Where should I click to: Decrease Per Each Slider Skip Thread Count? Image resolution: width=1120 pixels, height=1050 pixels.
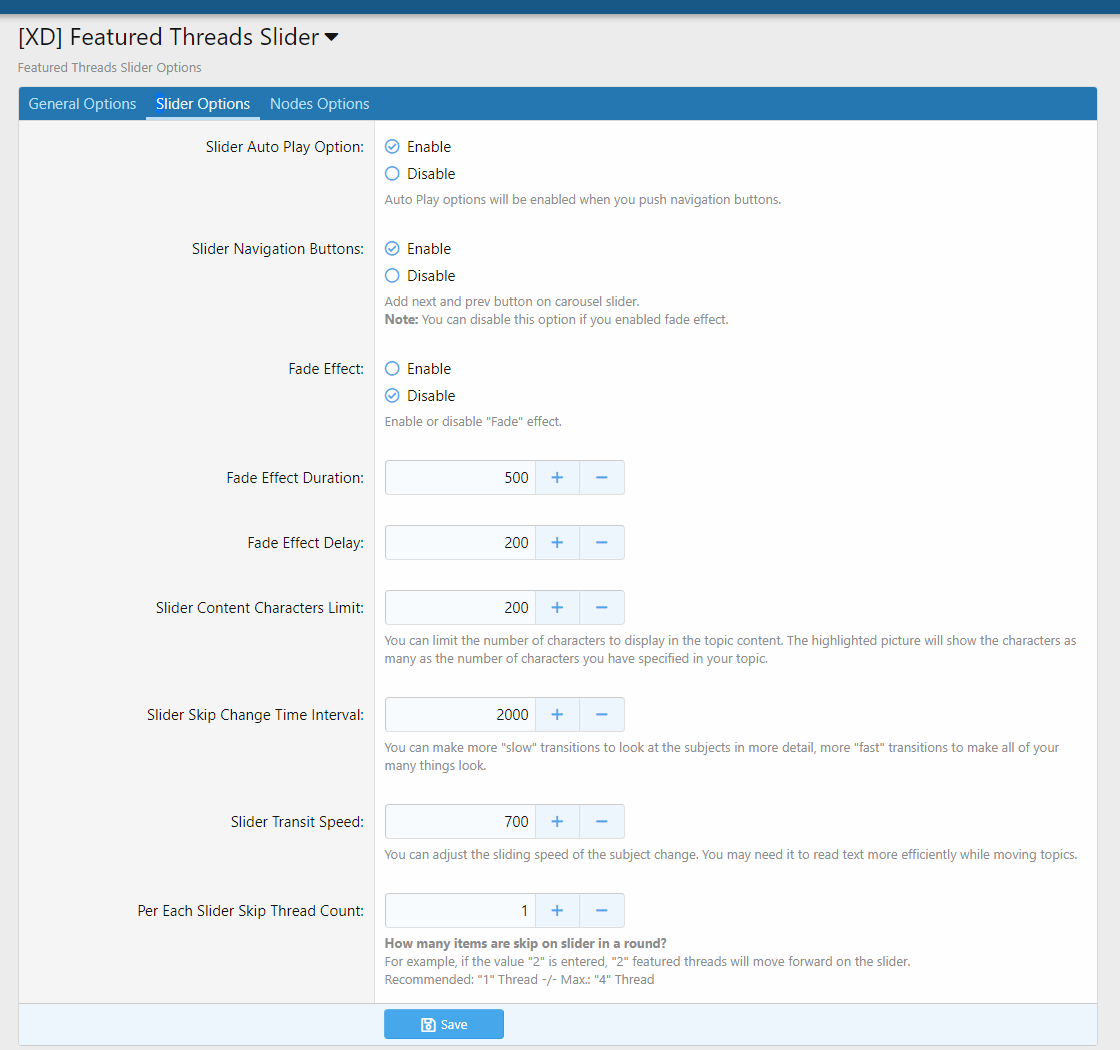tap(602, 911)
